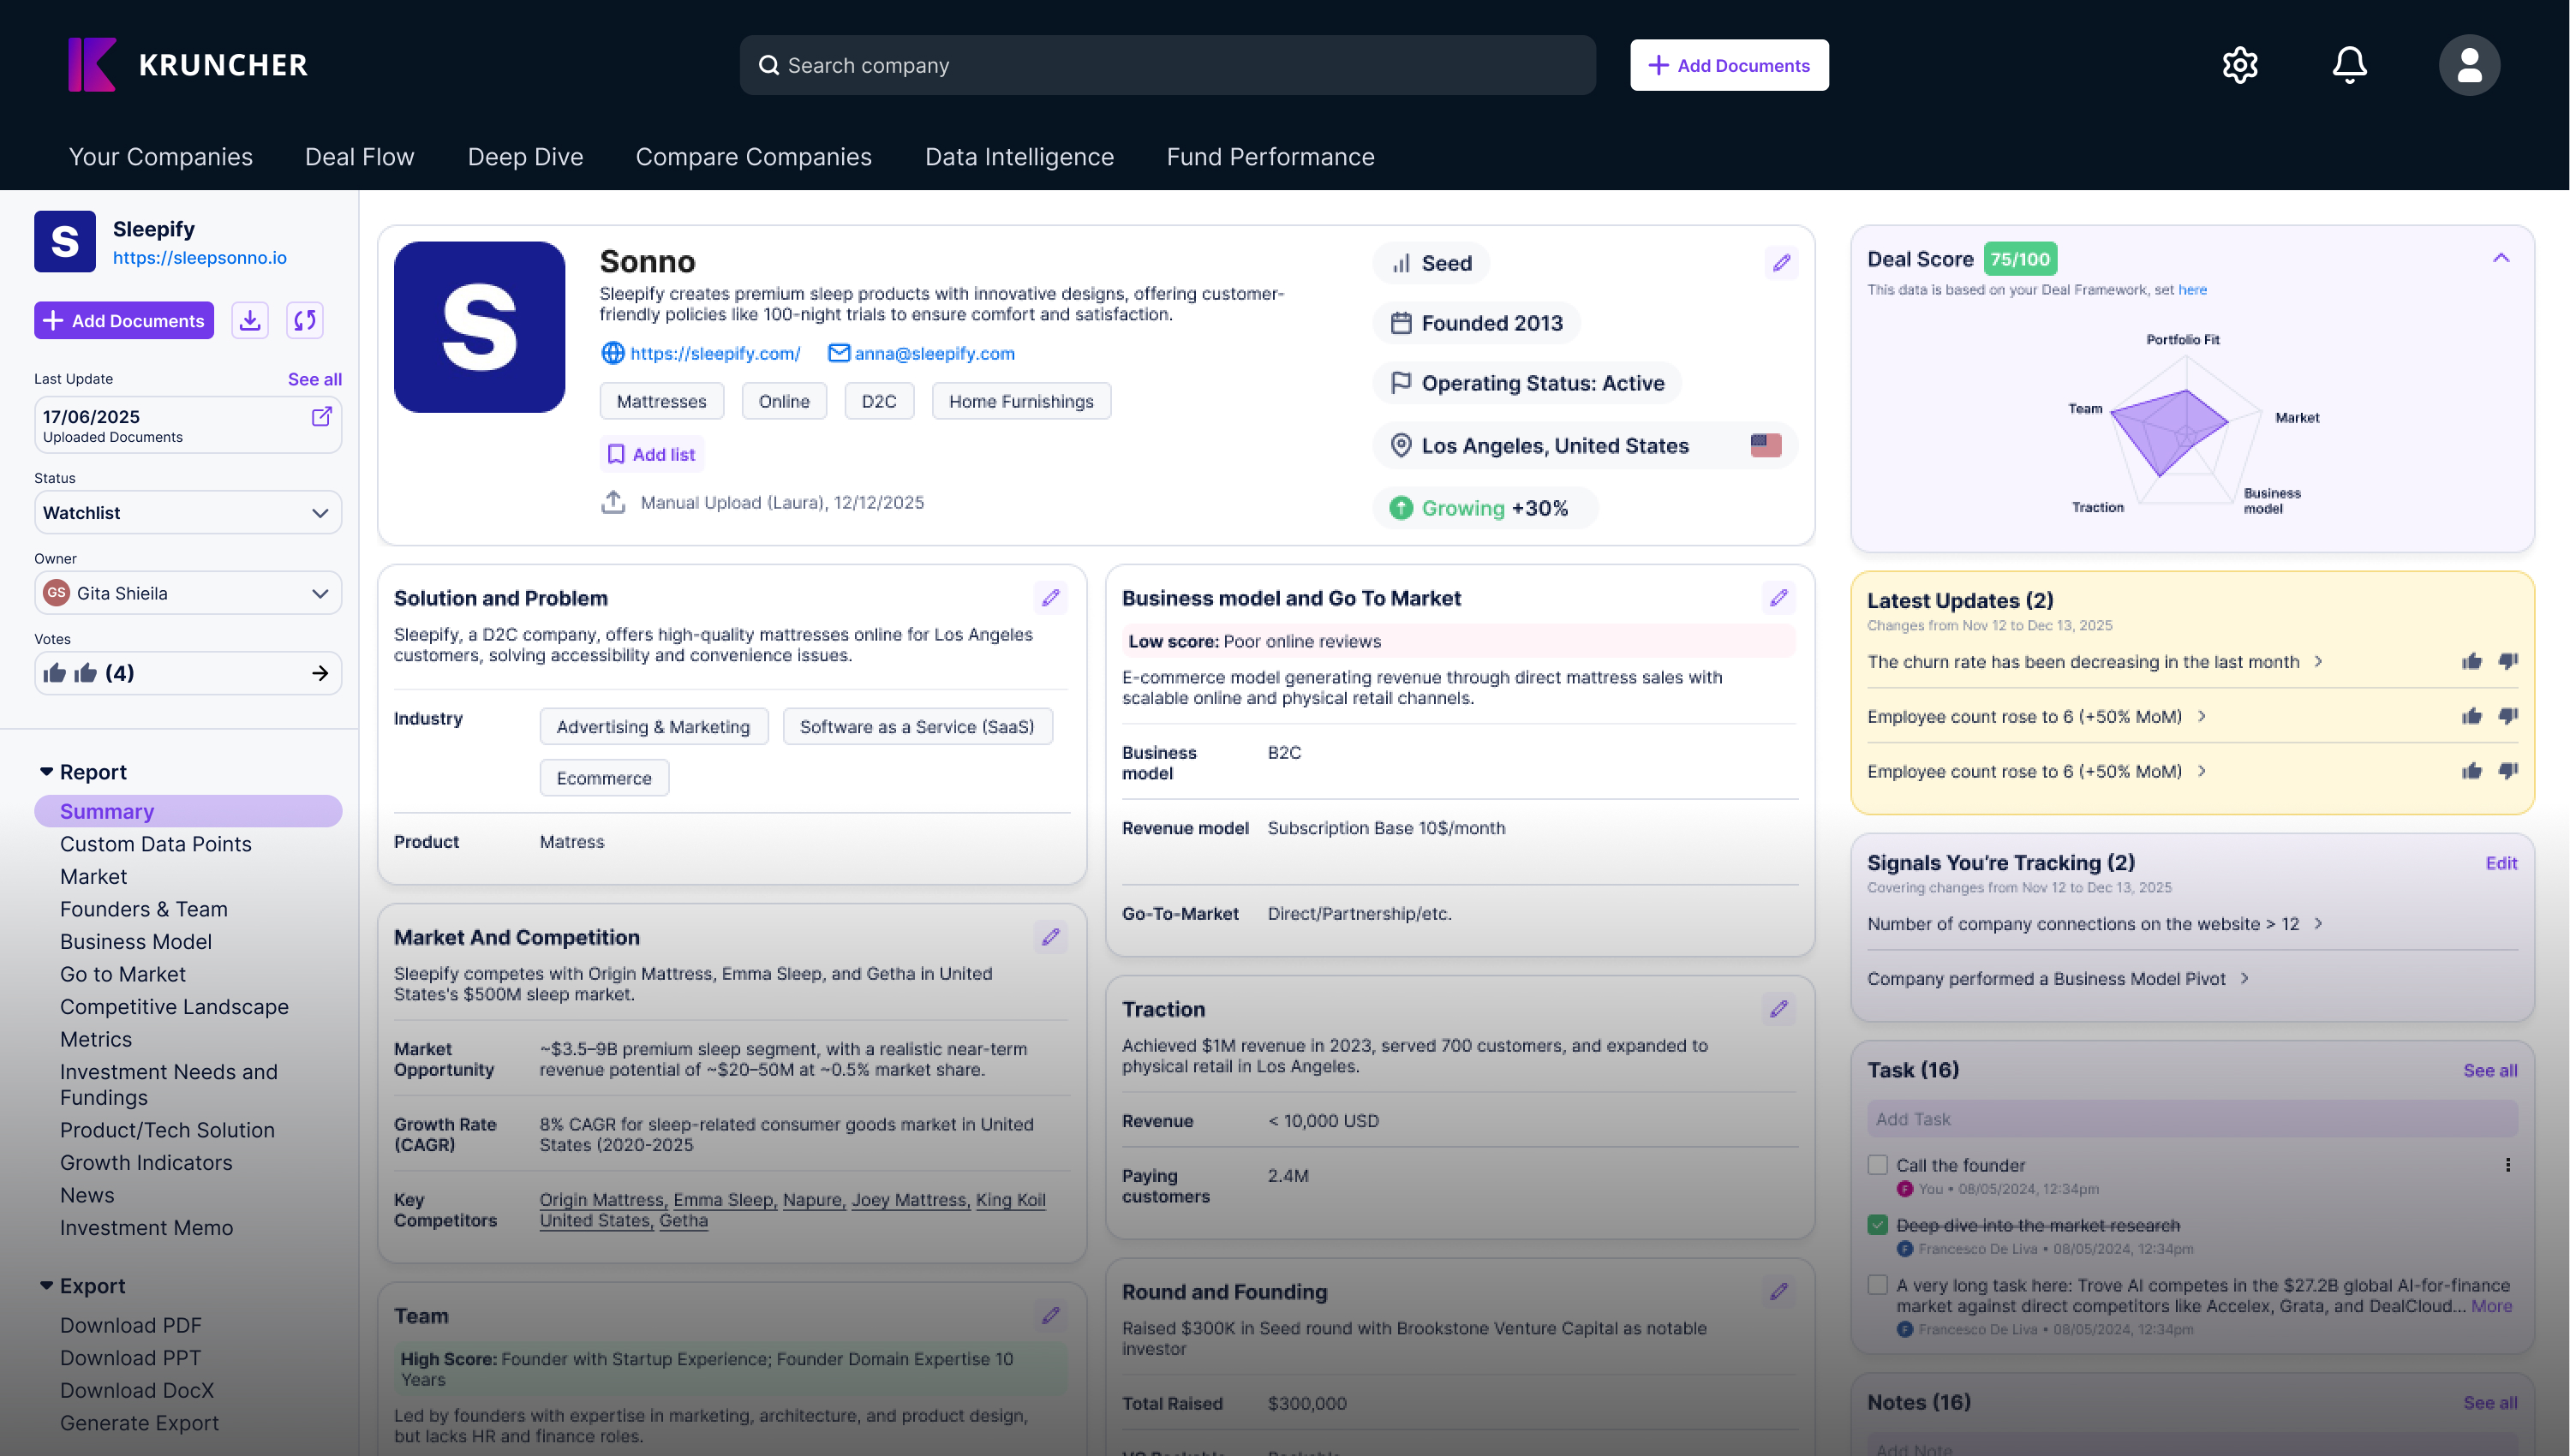This screenshot has height=1456, width=2570.
Task: Click the Search company field
Action: click(1167, 65)
